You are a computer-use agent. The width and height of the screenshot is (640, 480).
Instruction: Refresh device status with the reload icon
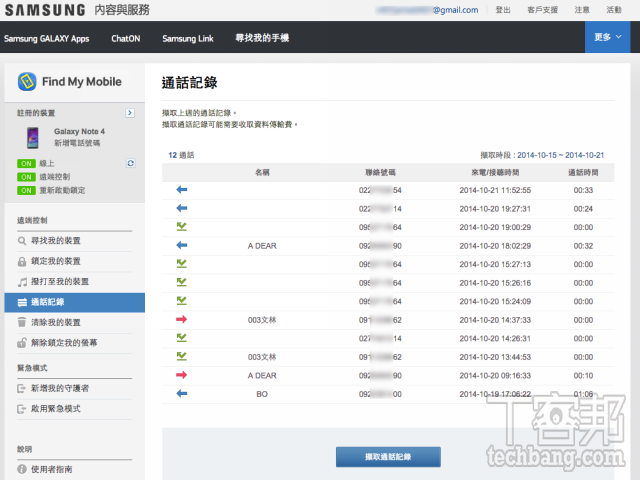tap(131, 163)
